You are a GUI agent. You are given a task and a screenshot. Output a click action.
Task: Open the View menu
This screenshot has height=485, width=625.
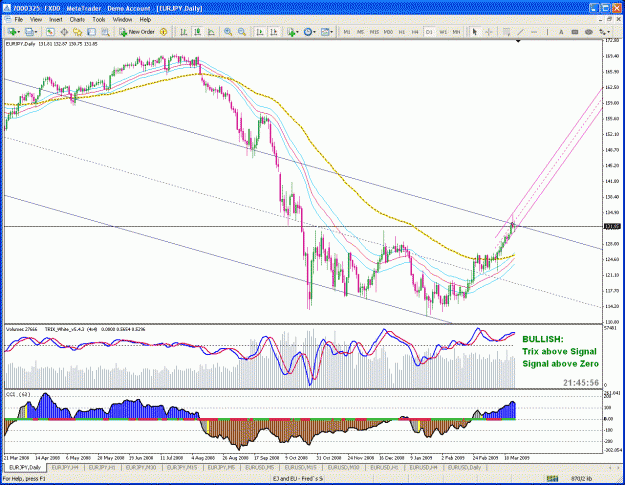(35, 20)
